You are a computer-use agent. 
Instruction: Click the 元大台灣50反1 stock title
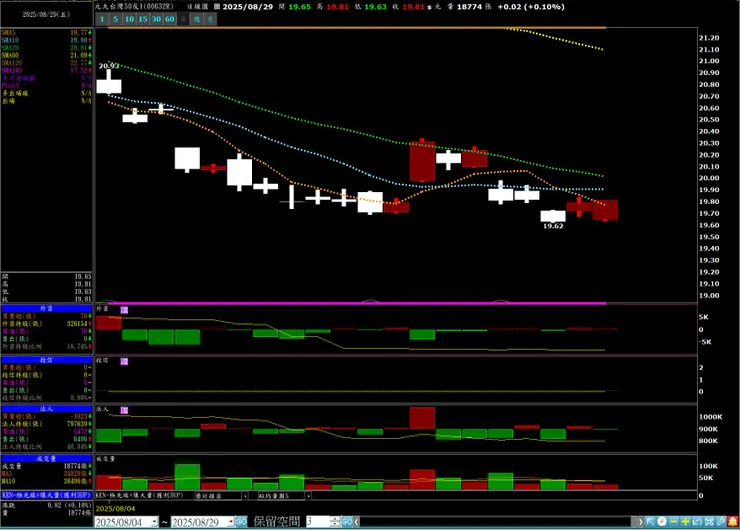point(134,7)
